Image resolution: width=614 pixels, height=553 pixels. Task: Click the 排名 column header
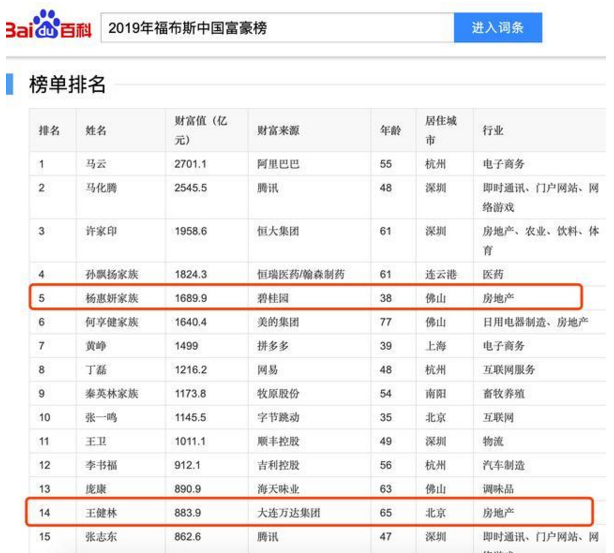[x=49, y=130]
